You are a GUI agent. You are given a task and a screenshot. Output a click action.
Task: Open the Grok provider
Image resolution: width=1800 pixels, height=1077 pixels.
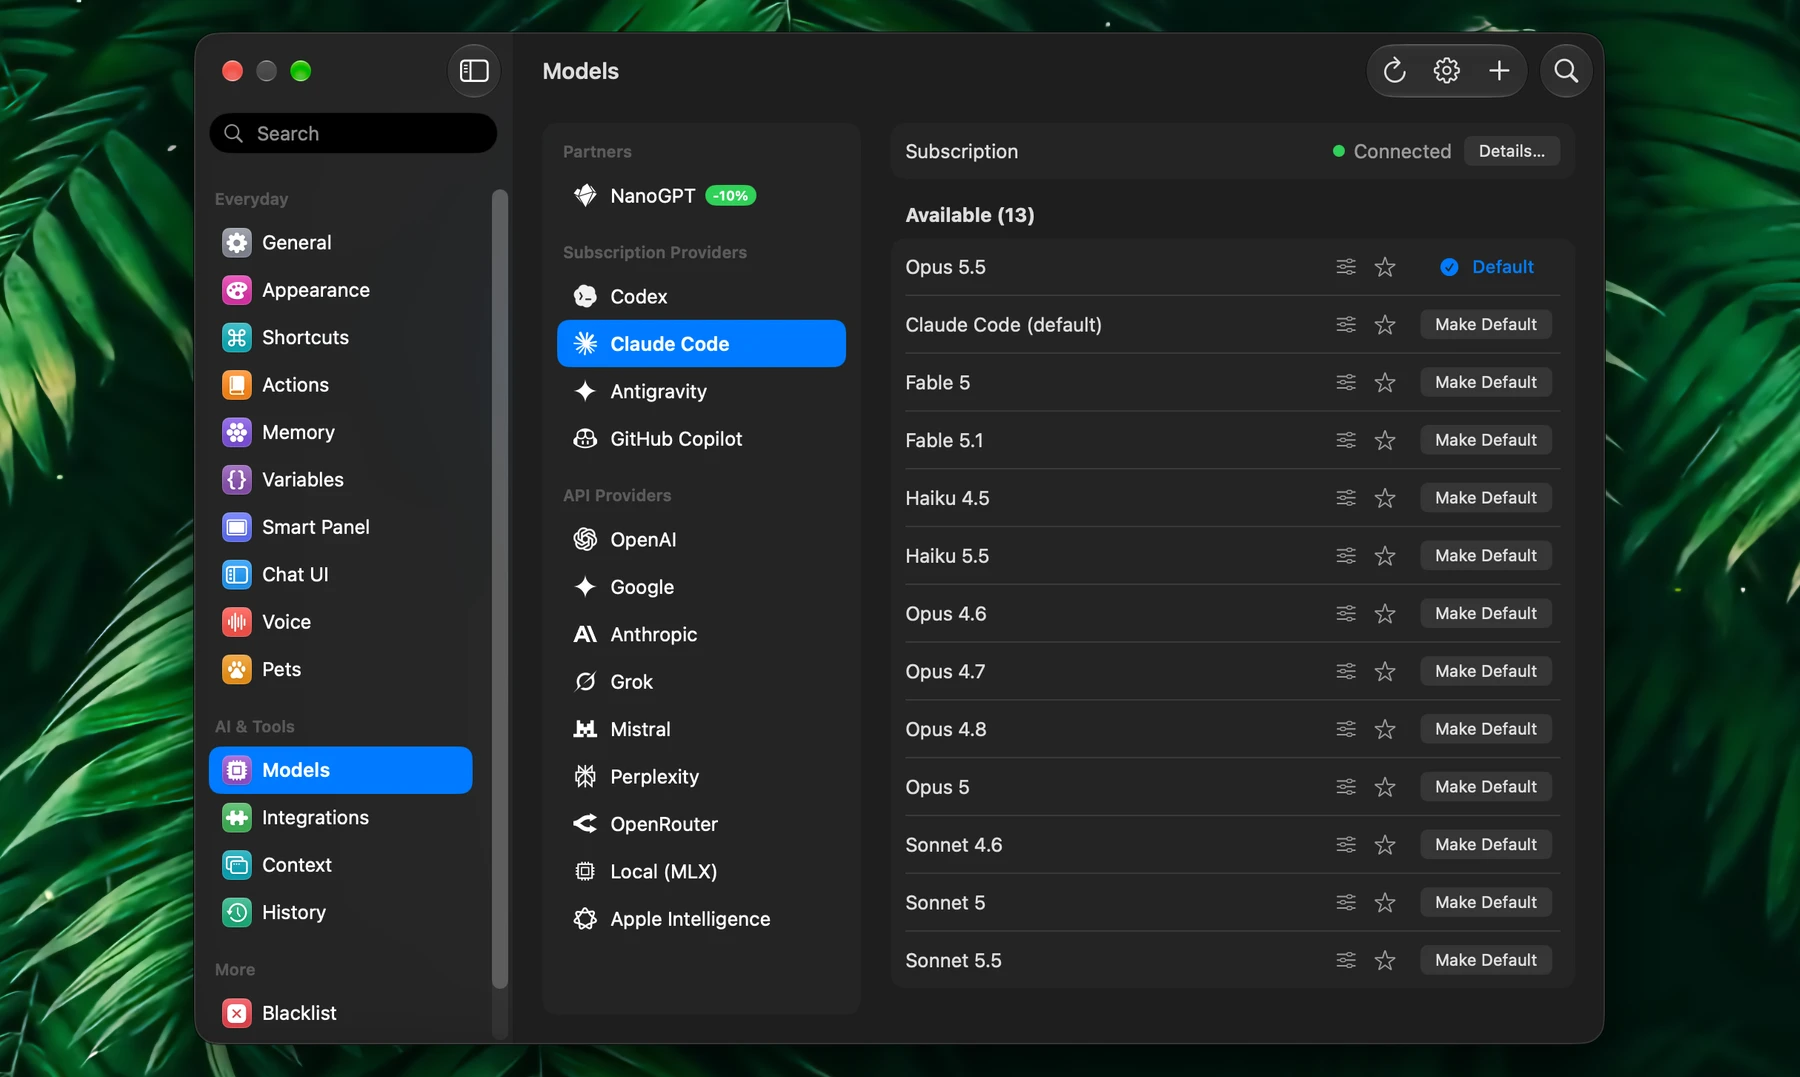[701, 682]
